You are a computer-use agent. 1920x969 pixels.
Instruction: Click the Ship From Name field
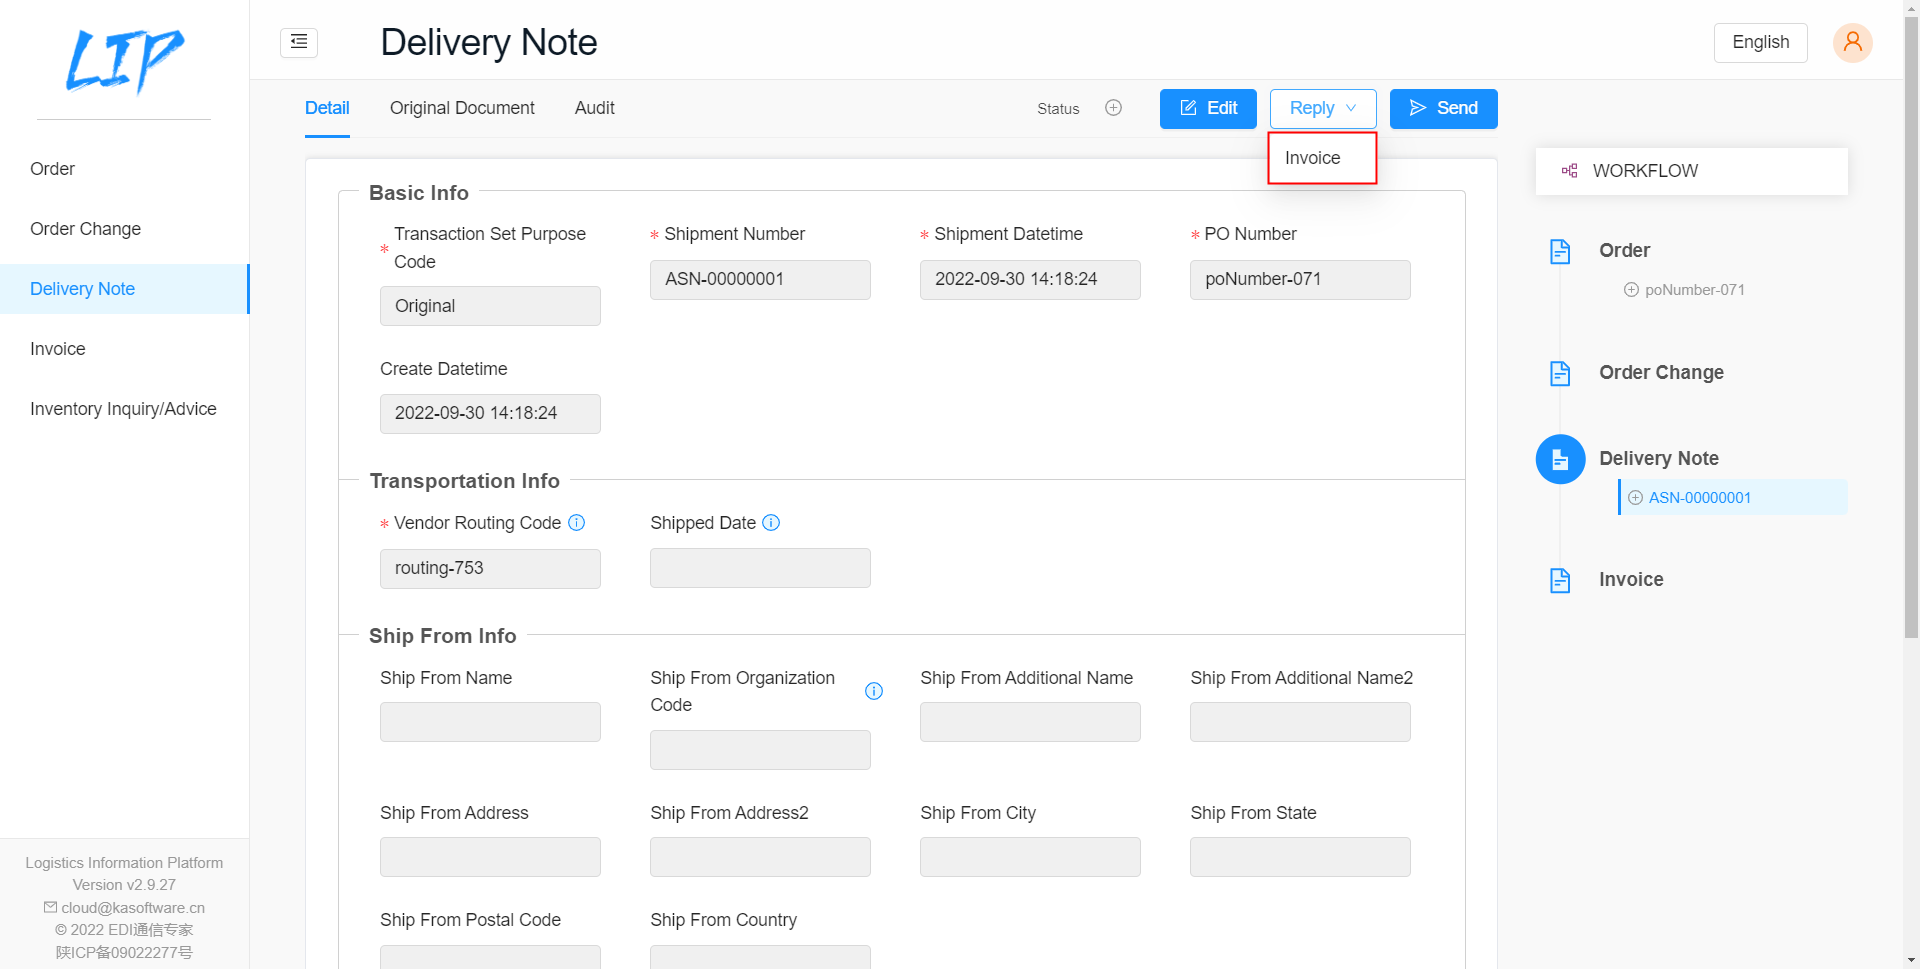[490, 722]
